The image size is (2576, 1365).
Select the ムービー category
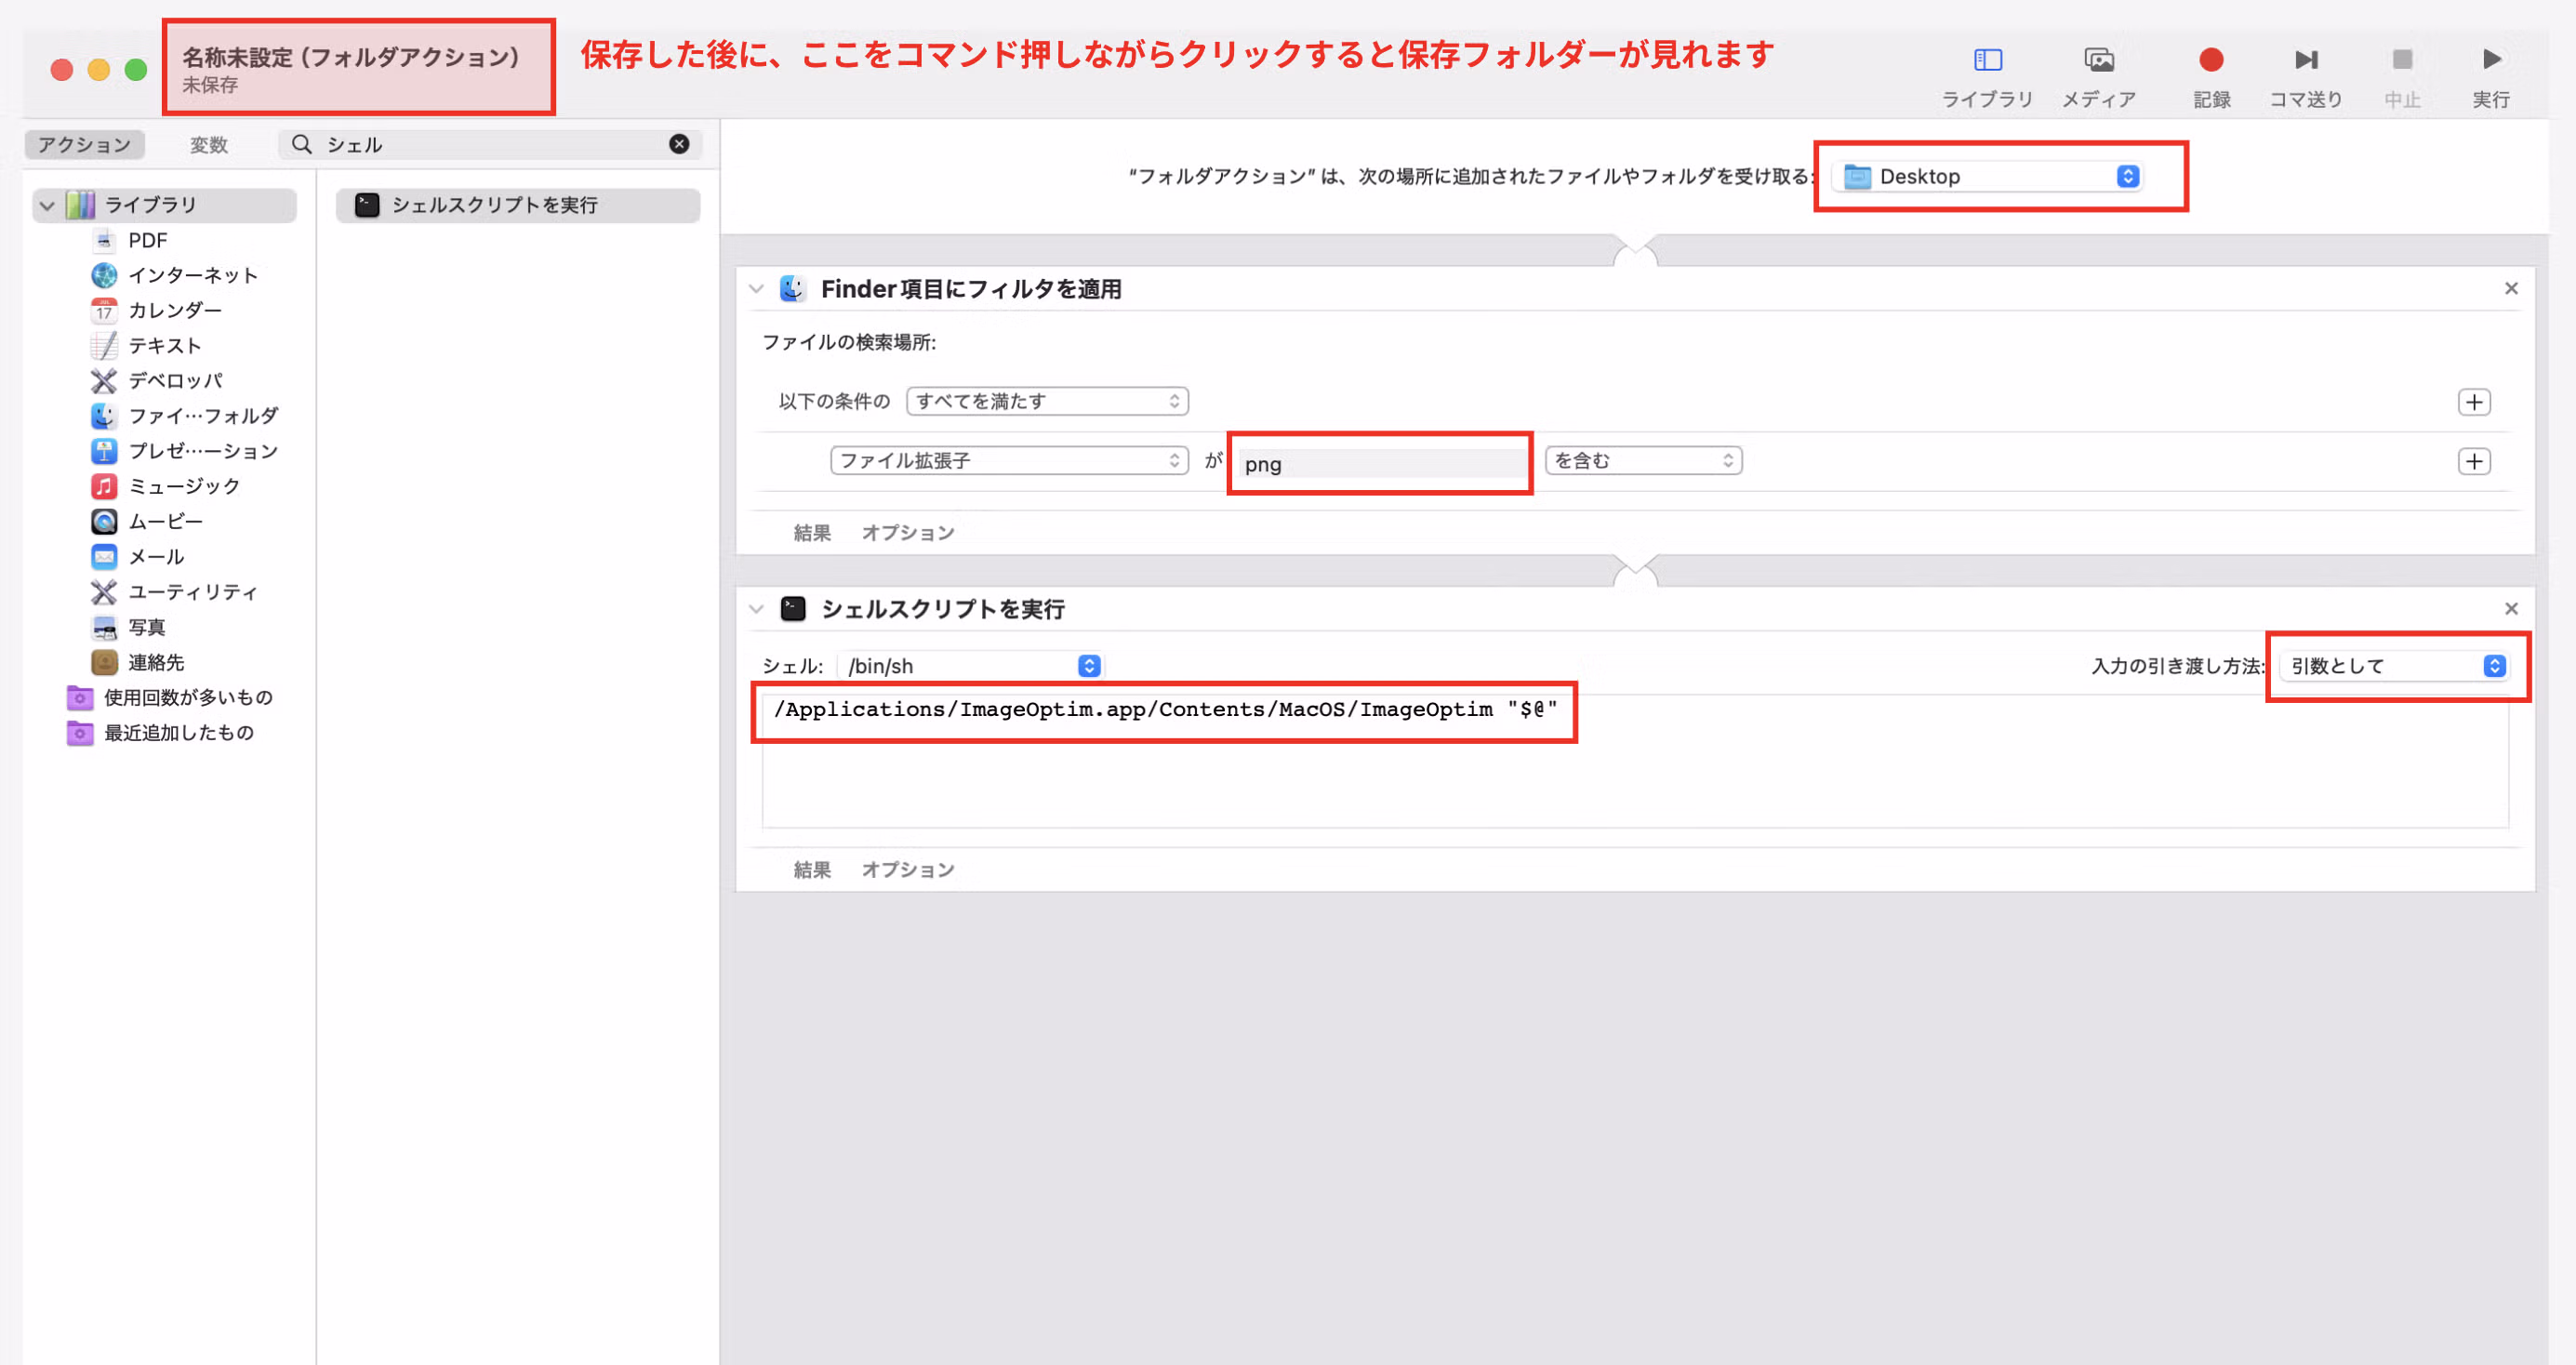tap(147, 521)
